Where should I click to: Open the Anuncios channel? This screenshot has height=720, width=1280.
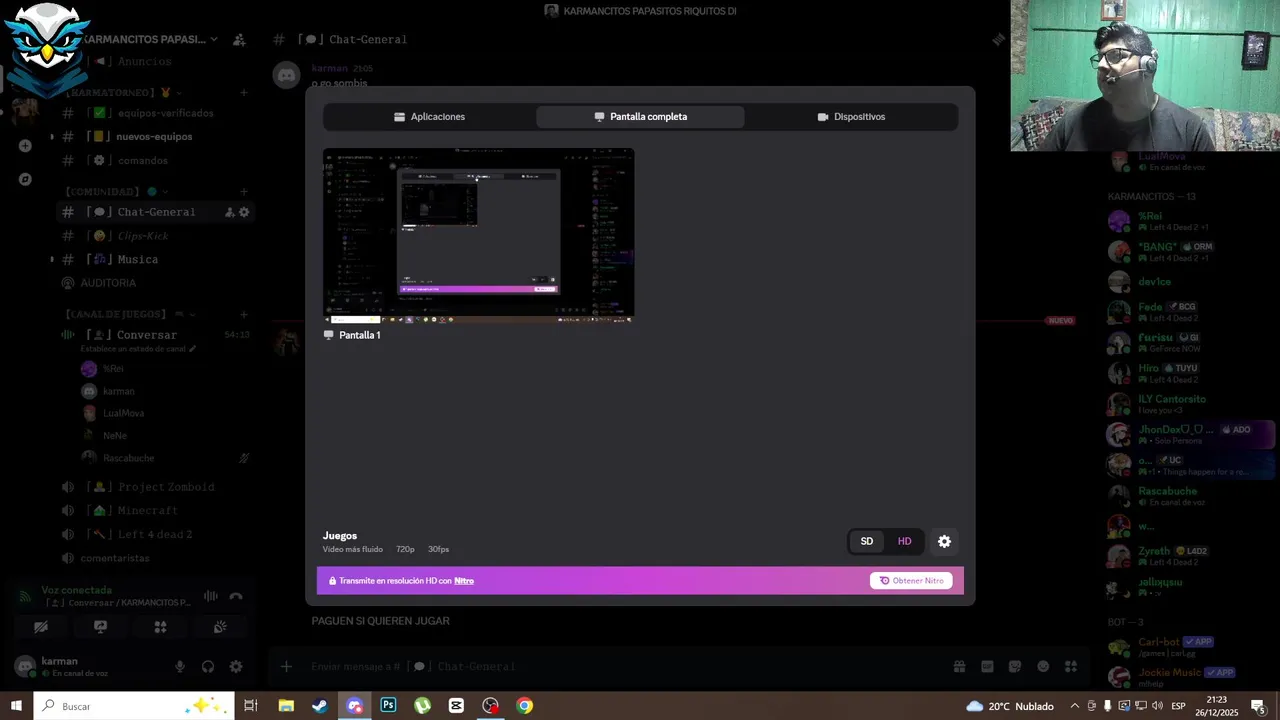tap(144, 62)
